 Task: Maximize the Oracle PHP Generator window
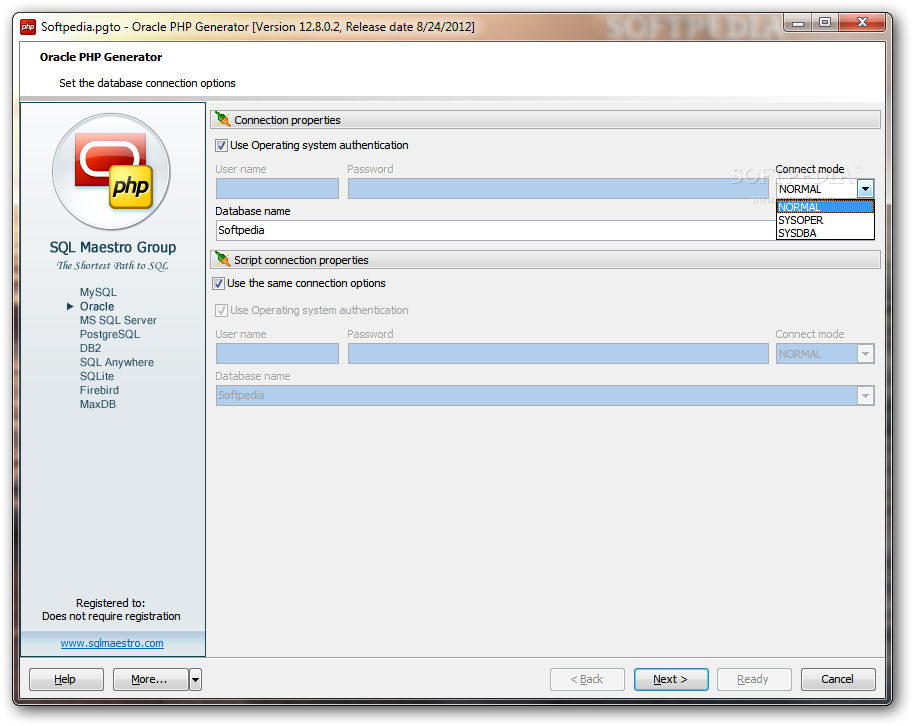pyautogui.click(x=824, y=23)
